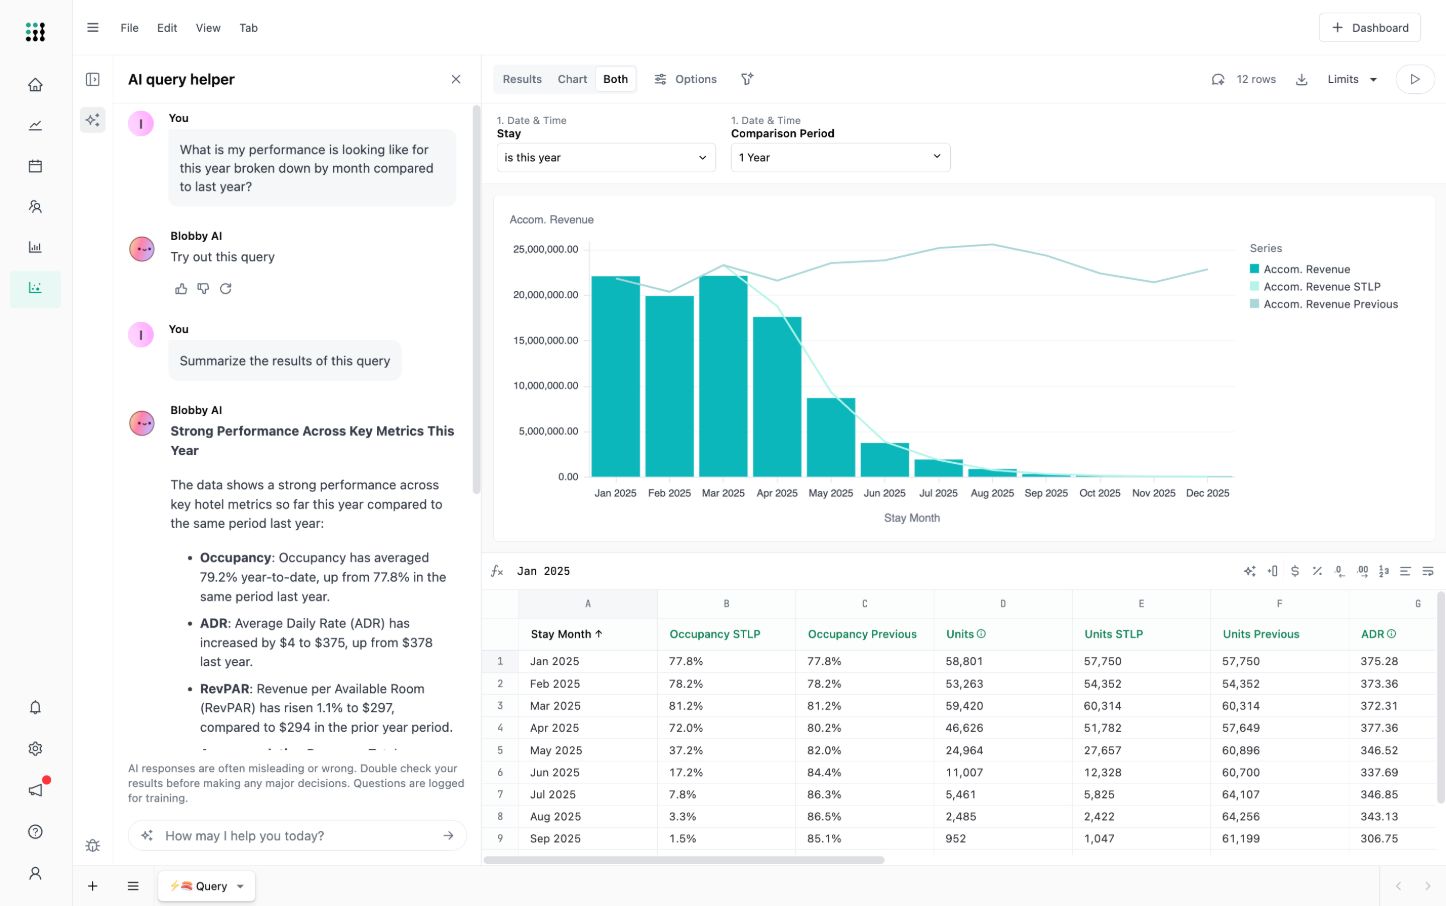The height and width of the screenshot is (906, 1446).
Task: Open the Comparison Period '1 Year' dropdown
Action: coord(840,158)
